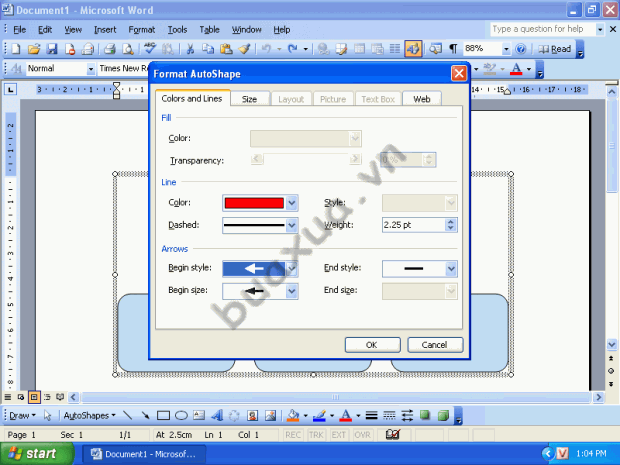Select the Arrow drawing tool
The image size is (620, 465).
145,415
